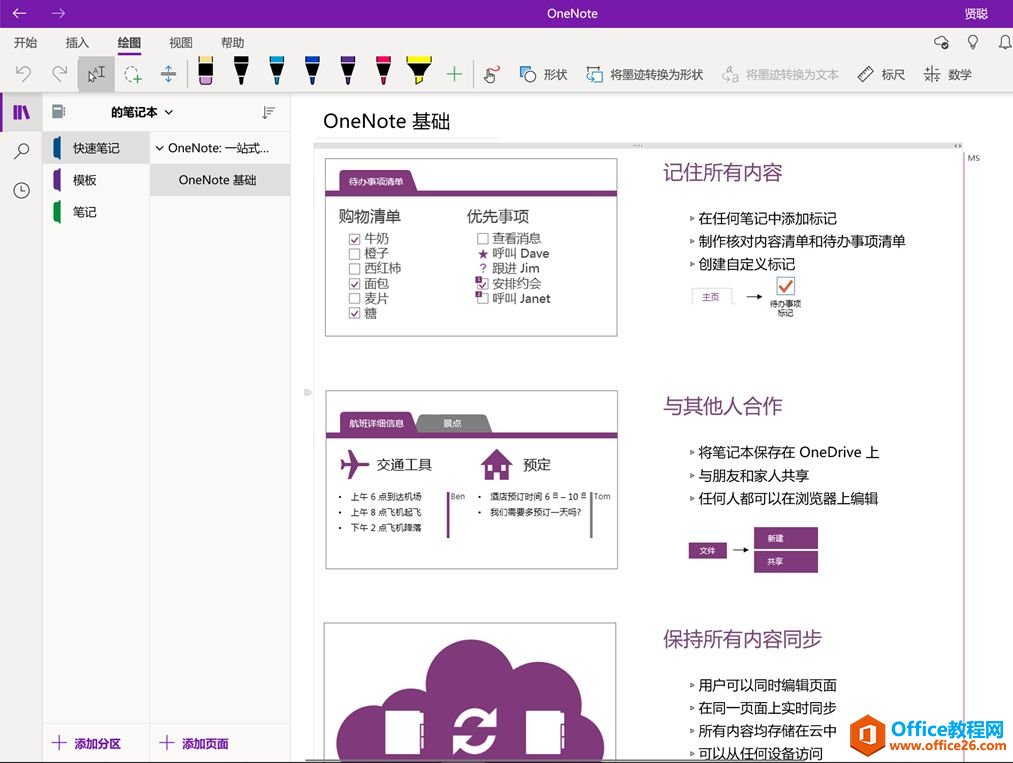Screen dimensions: 1013x763
Task: Click 添加页面 to add a page
Action: [x=194, y=743]
